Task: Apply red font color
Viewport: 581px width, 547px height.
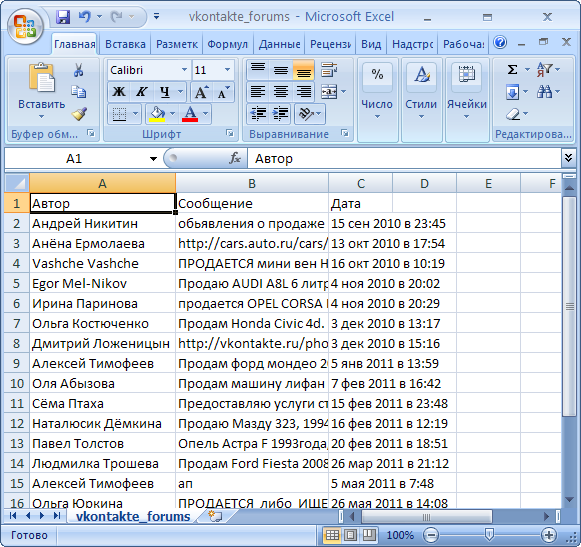Action: click(x=190, y=114)
